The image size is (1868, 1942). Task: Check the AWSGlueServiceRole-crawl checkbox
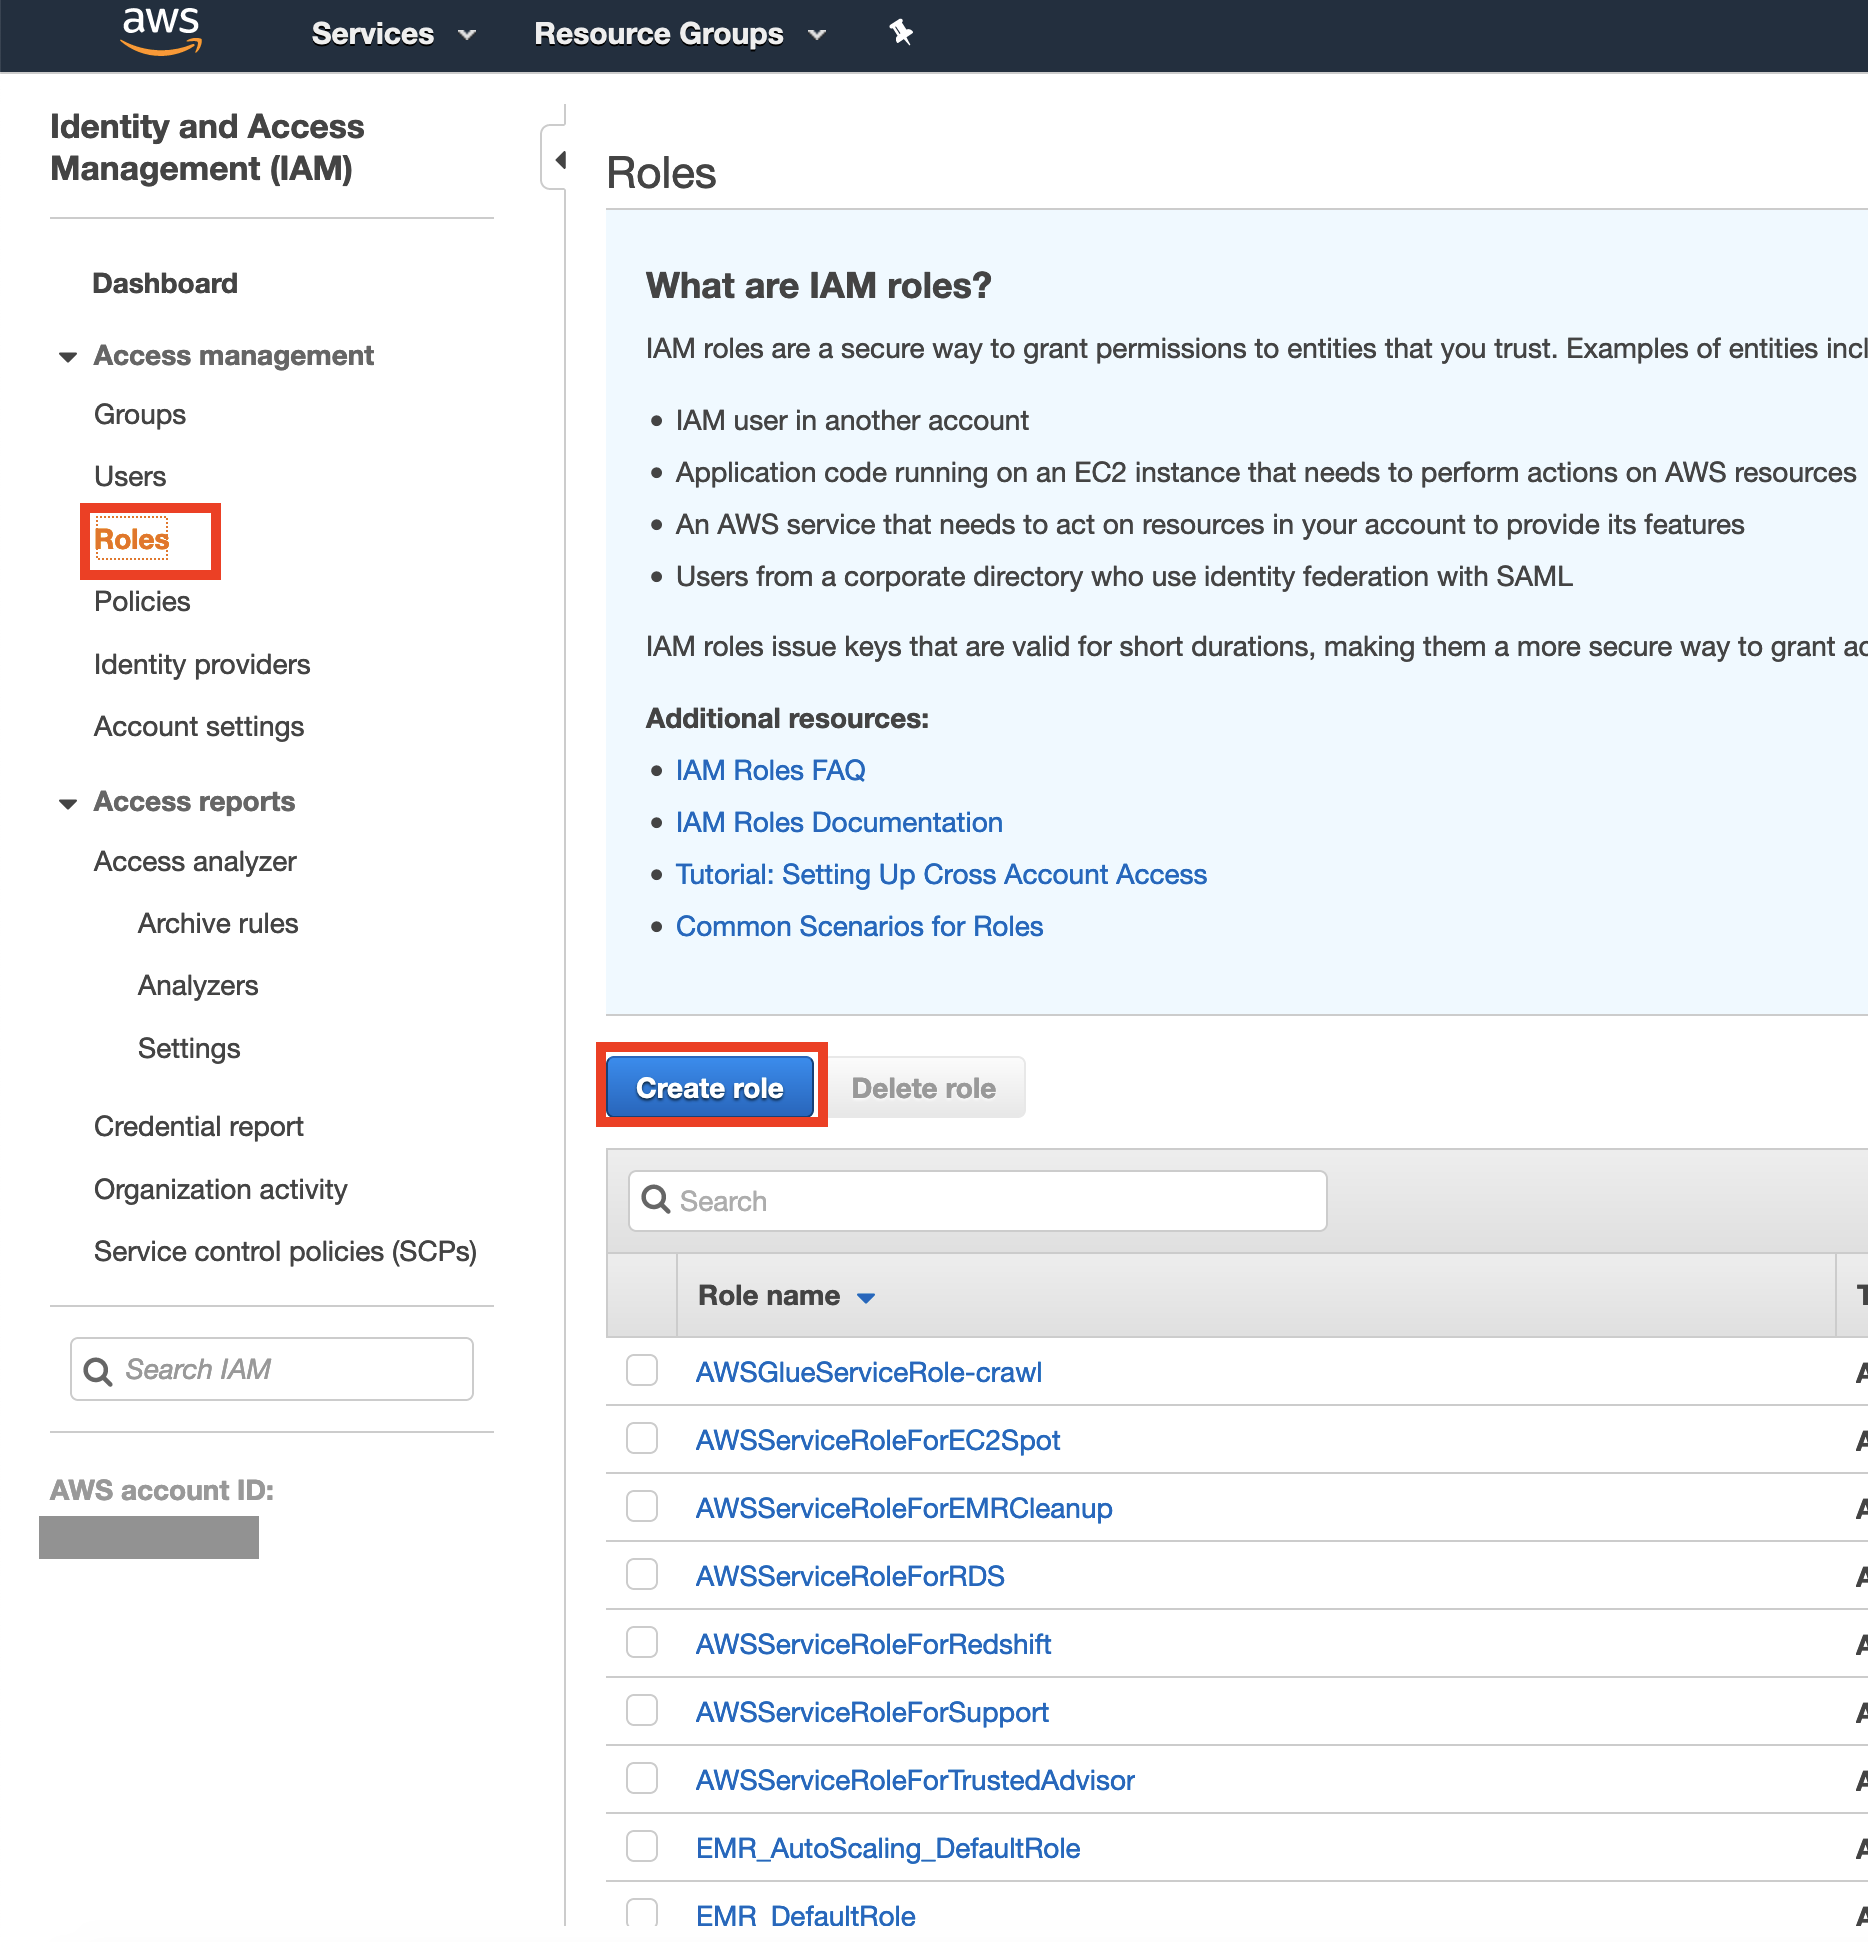coord(642,1370)
